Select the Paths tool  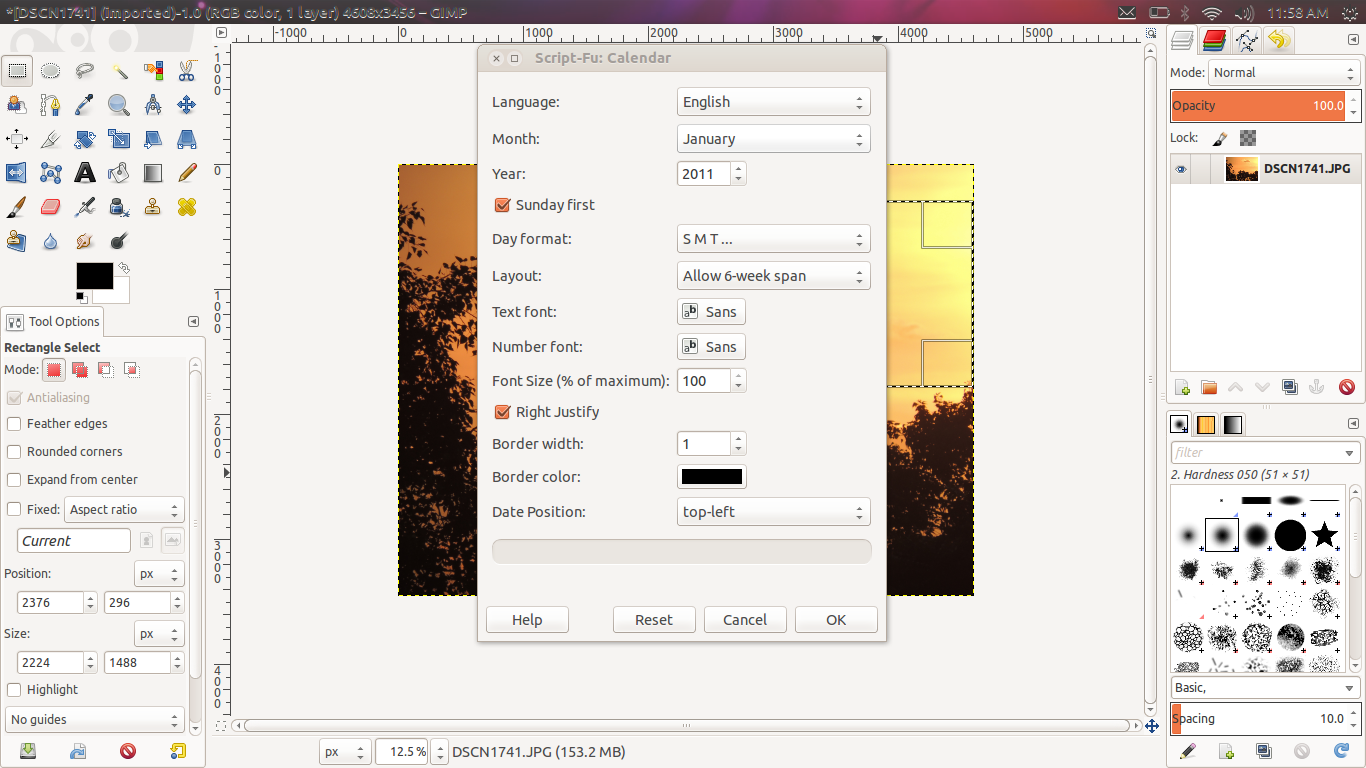pos(51,105)
